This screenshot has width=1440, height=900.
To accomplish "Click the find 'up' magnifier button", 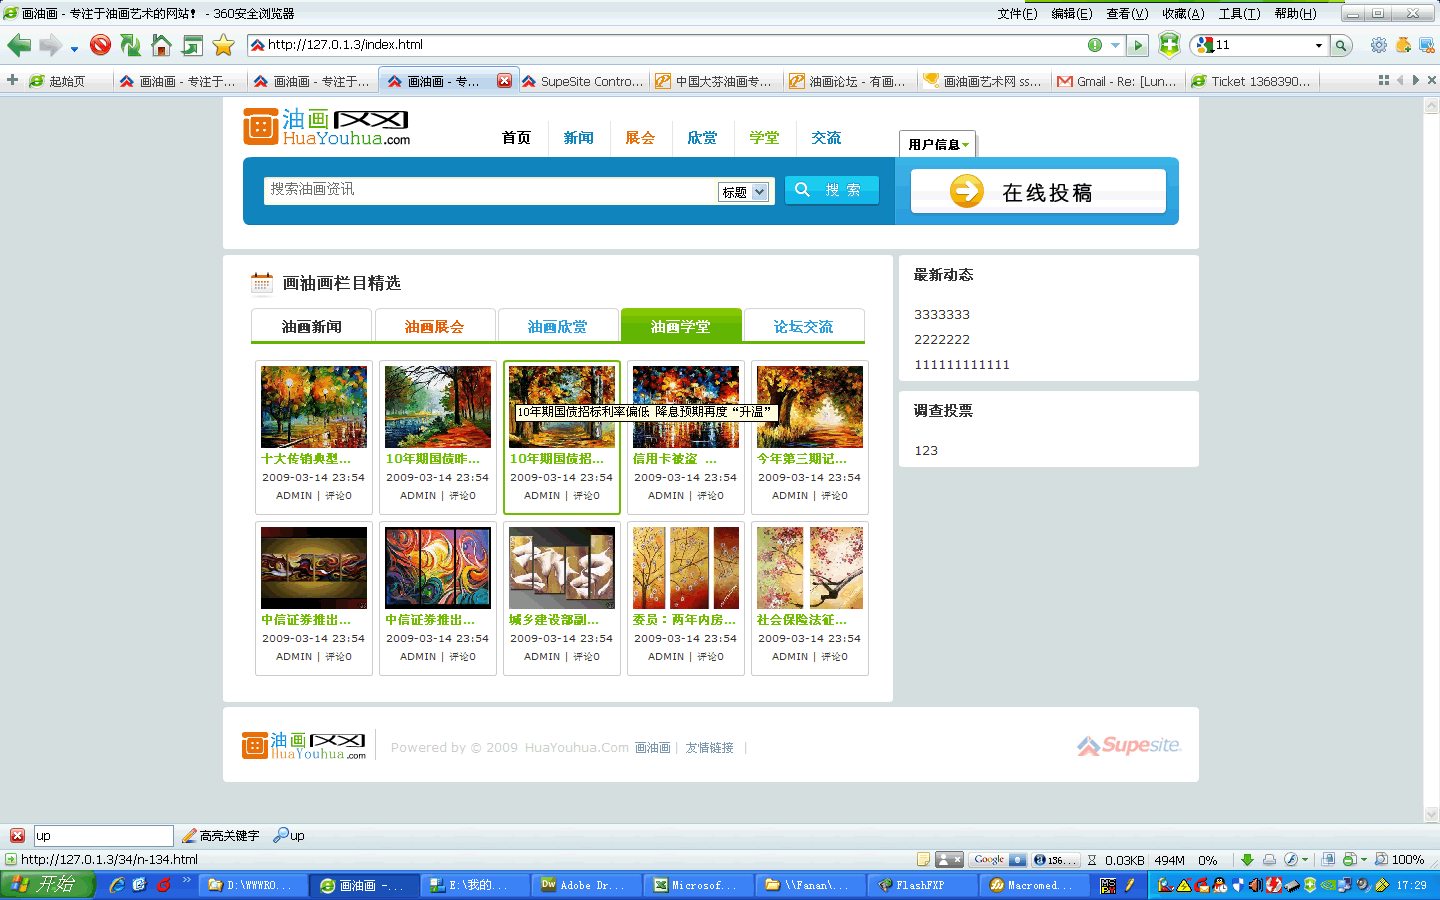I will tap(289, 836).
